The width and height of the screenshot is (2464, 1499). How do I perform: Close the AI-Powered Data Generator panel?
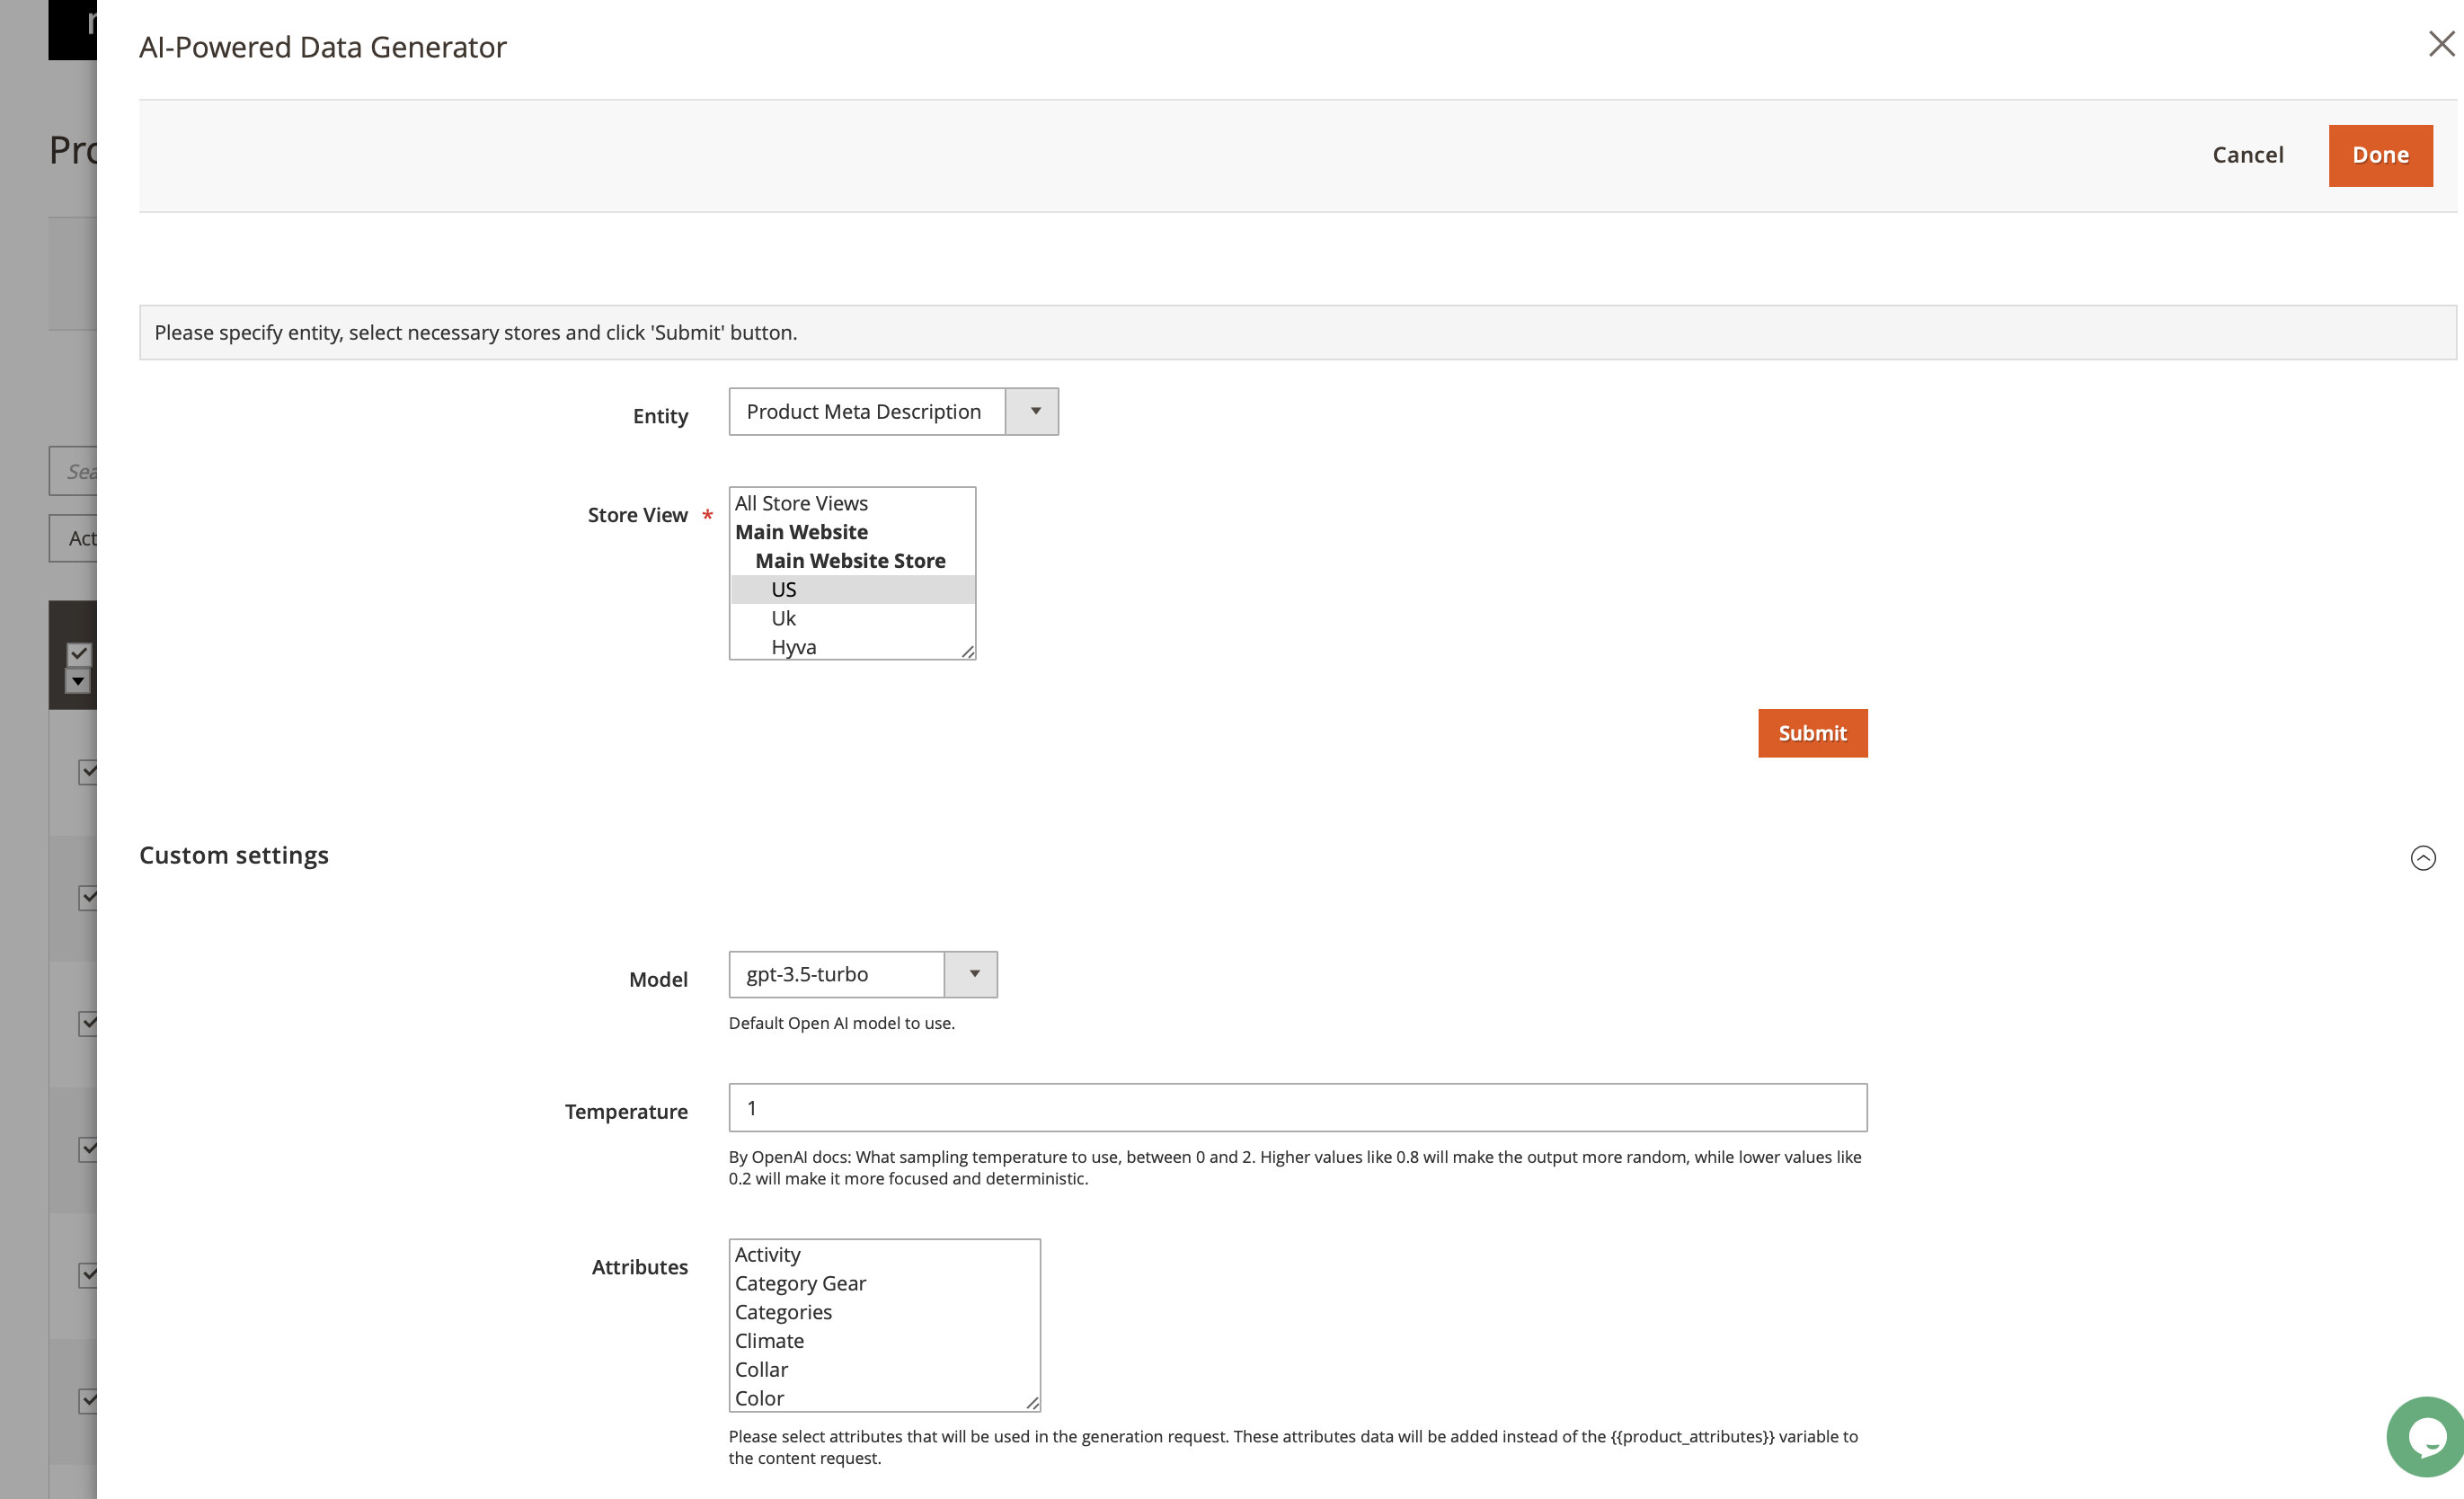2441,44
